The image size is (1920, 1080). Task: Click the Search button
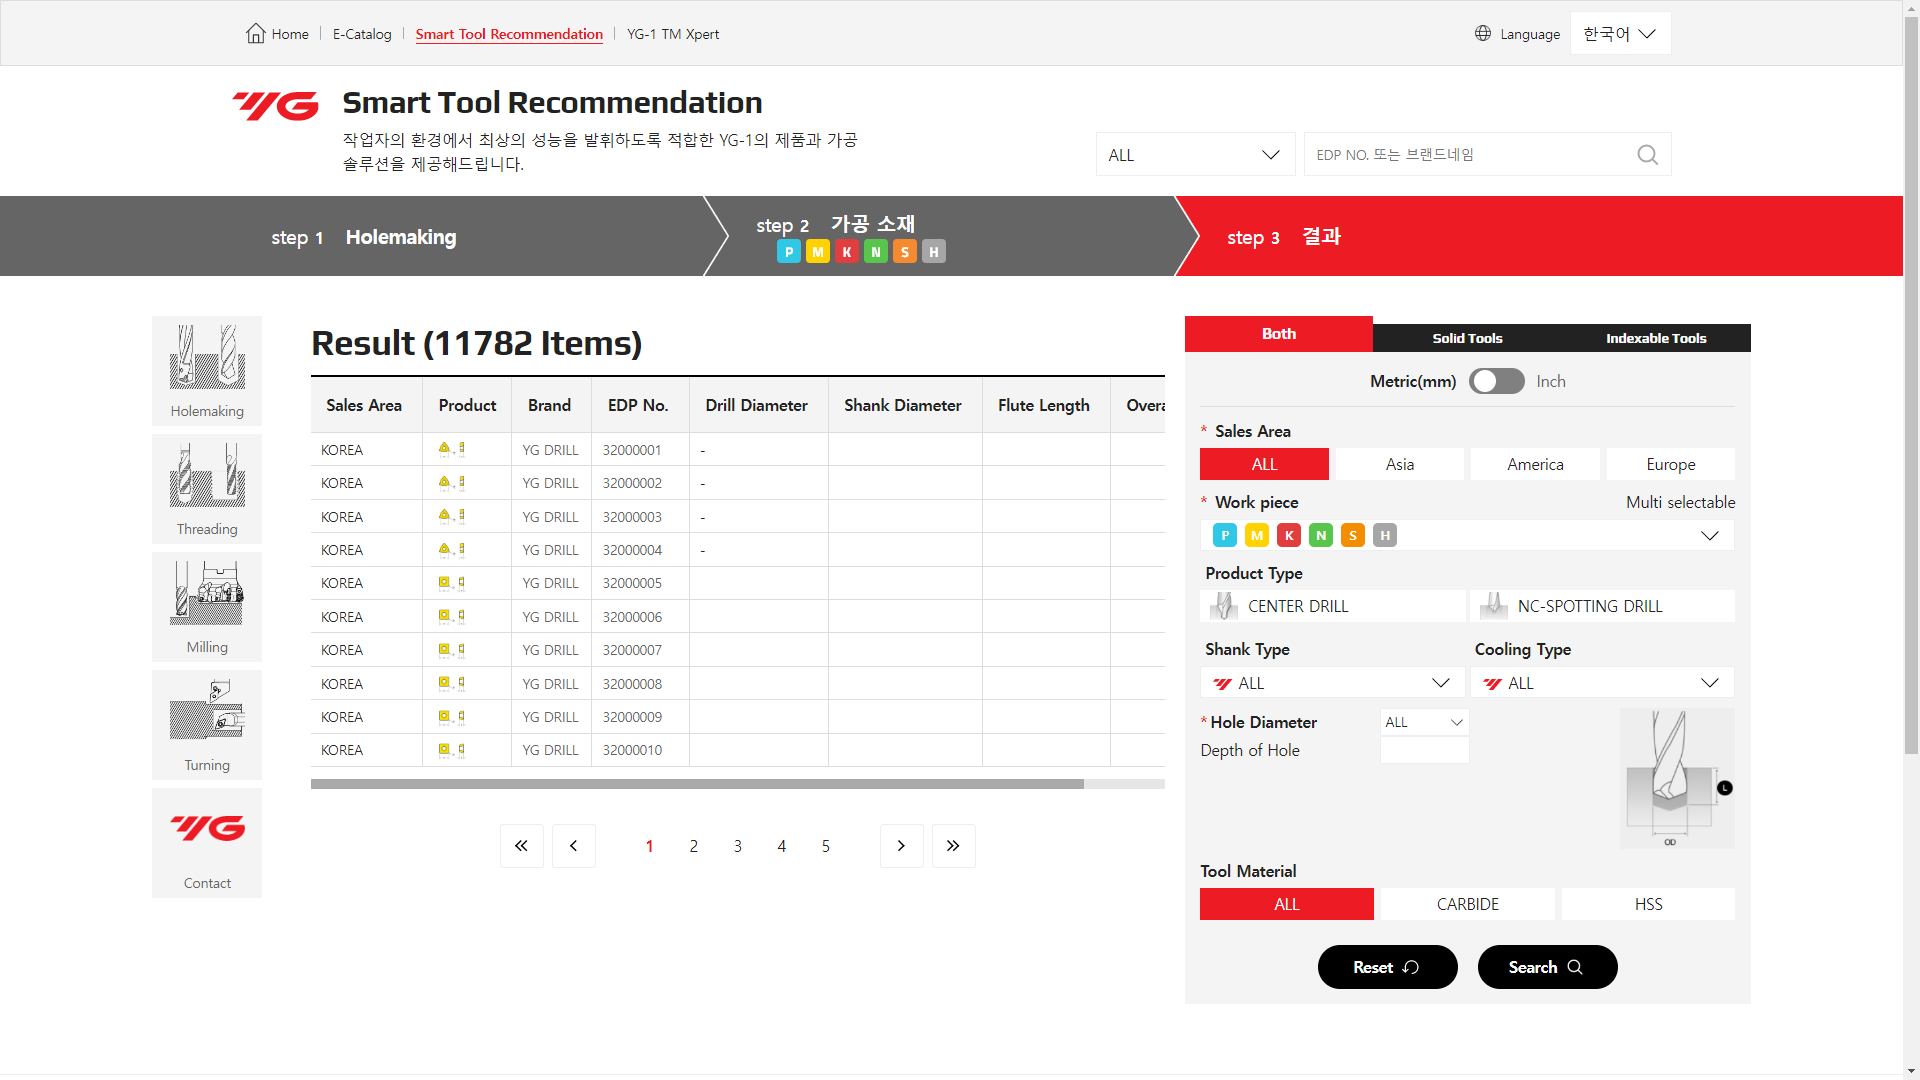tap(1547, 967)
